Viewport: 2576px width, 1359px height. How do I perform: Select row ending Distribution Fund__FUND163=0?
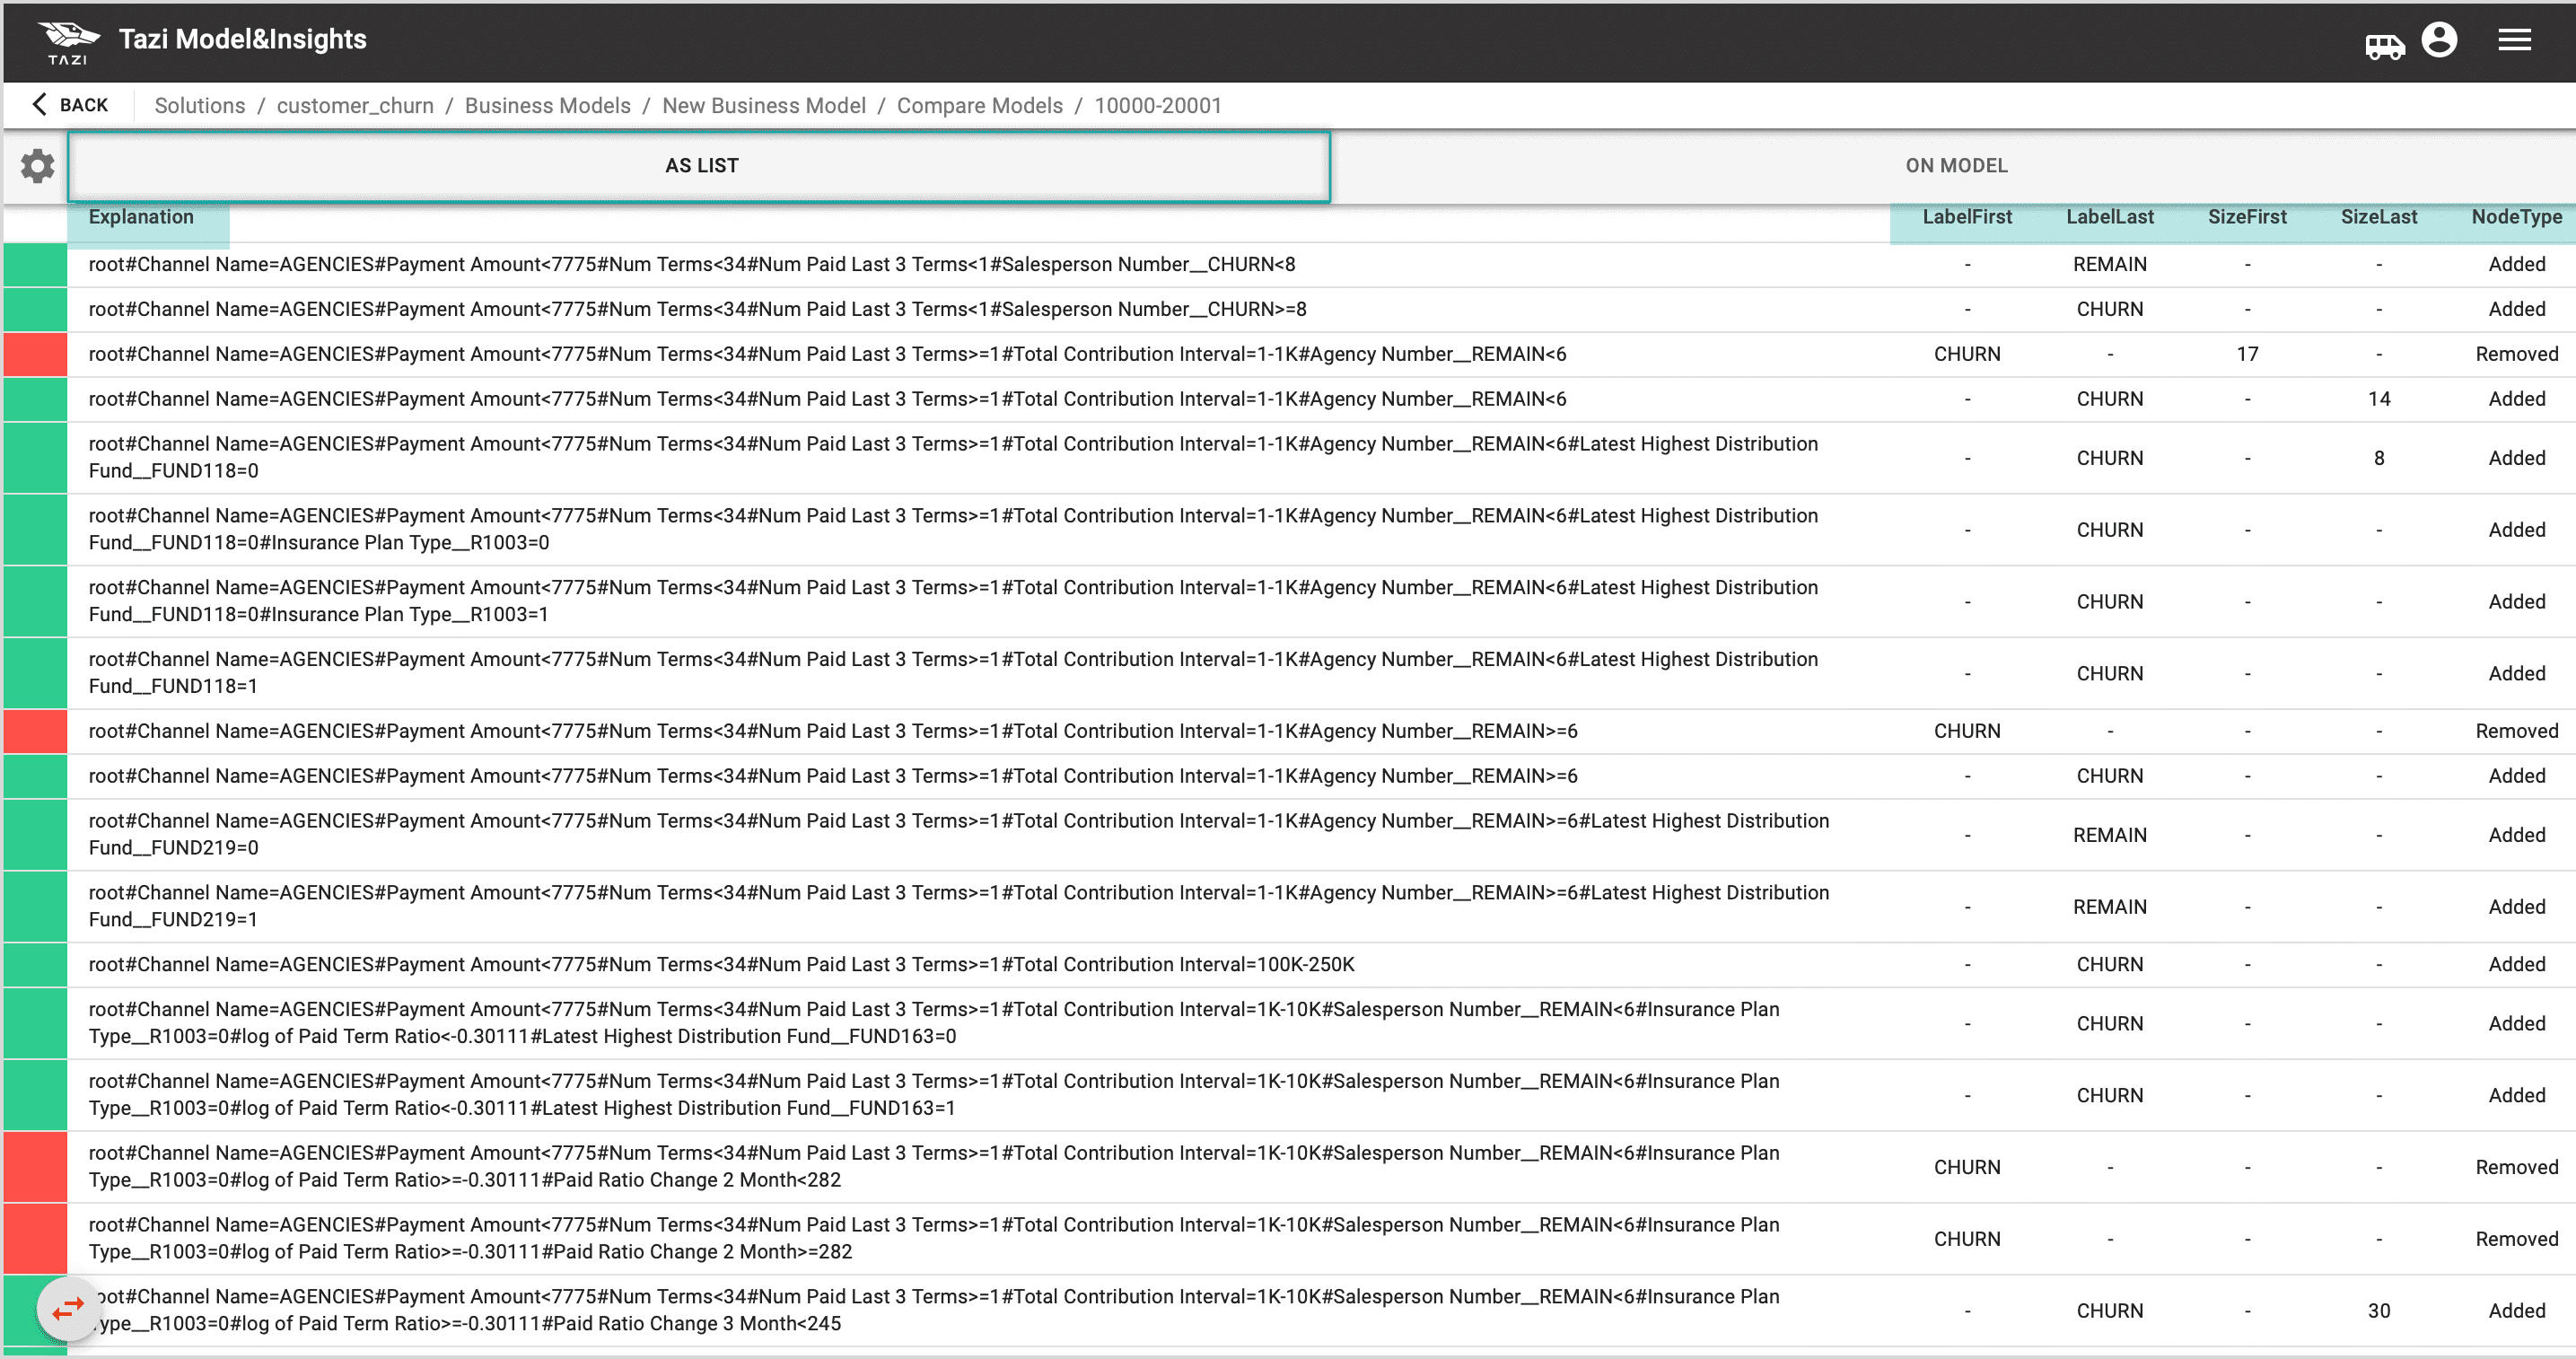pyautogui.click(x=1288, y=1024)
